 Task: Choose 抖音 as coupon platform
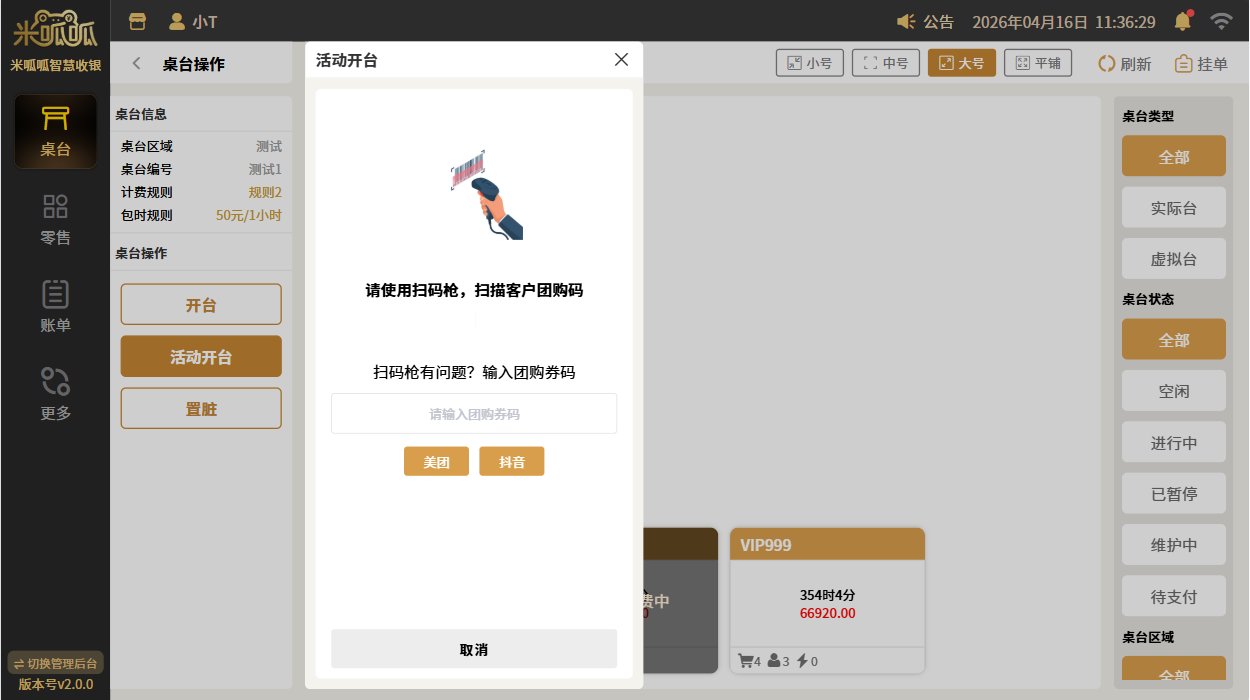click(x=512, y=462)
